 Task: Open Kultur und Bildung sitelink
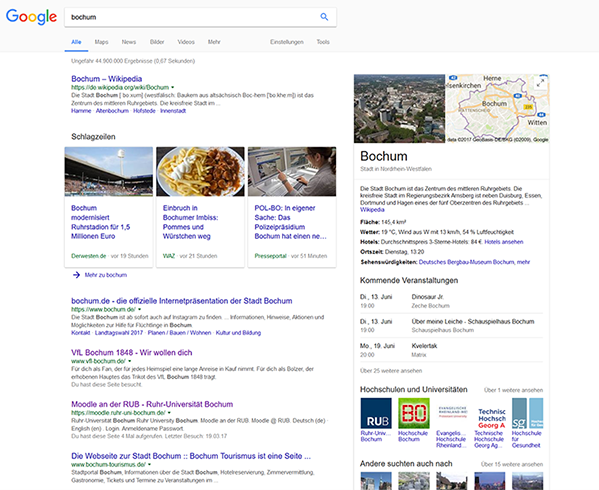238,333
